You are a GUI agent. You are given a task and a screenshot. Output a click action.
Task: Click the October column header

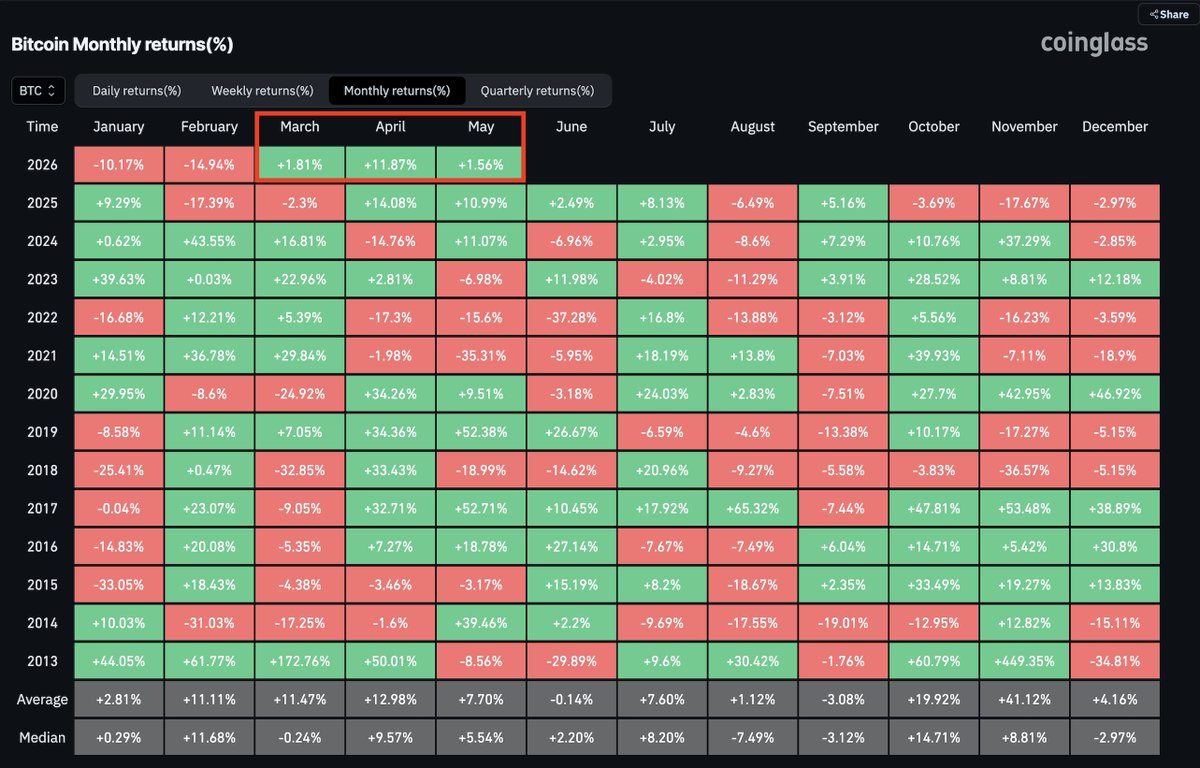click(x=933, y=127)
